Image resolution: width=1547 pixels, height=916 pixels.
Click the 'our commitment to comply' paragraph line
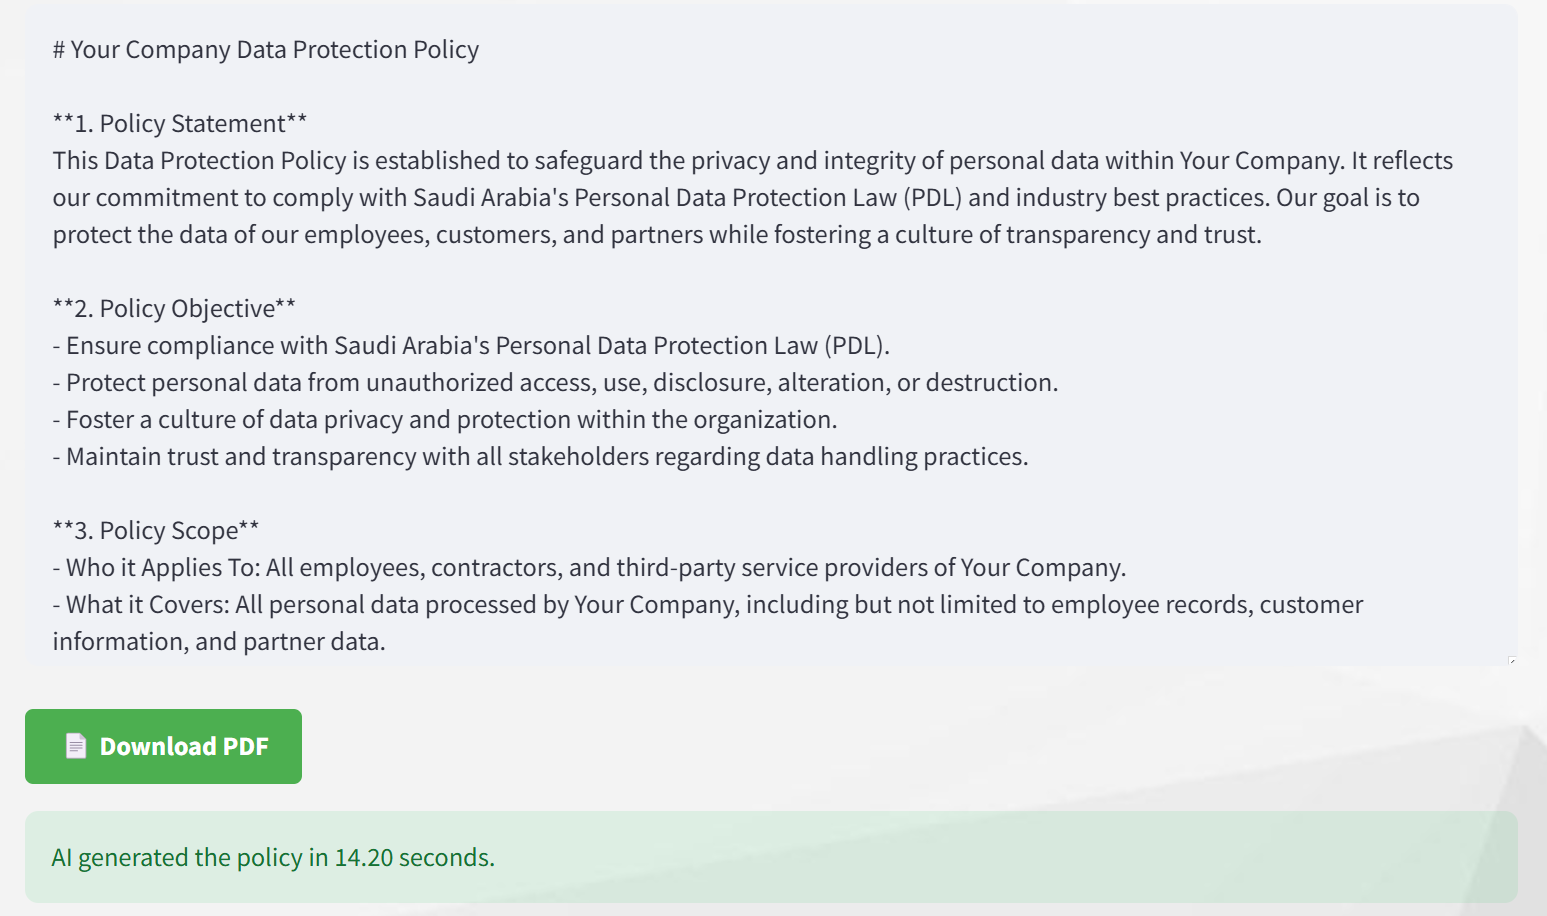pos(736,198)
